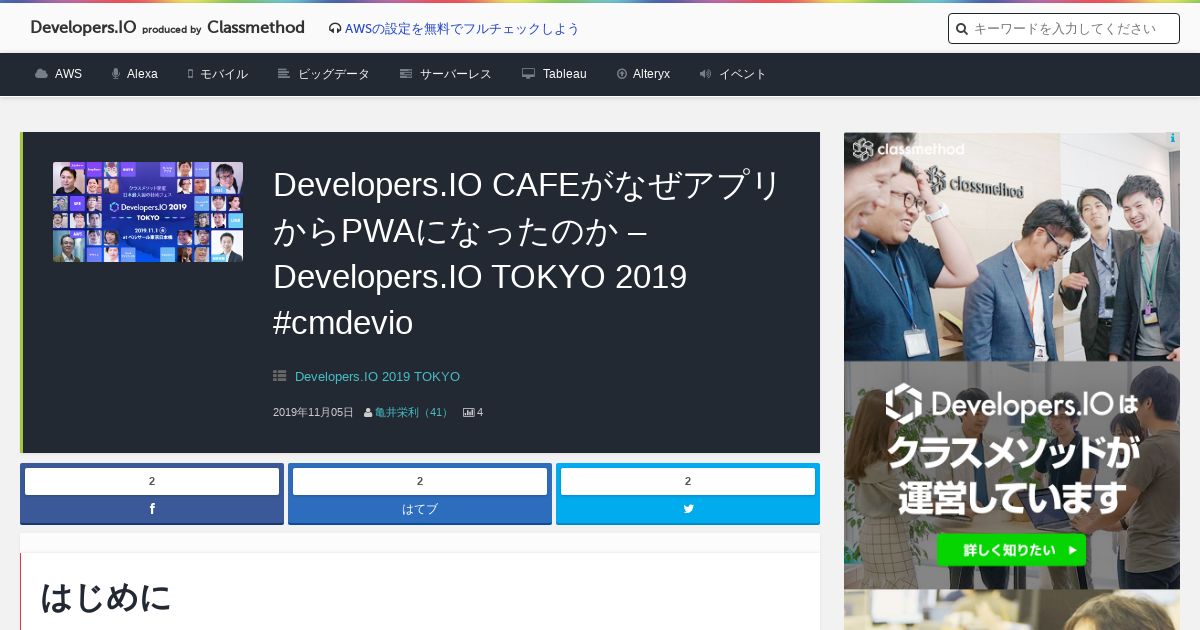Viewport: 1200px width, 630px height.
Task: Click the Twitter share count box
Action: tap(688, 481)
